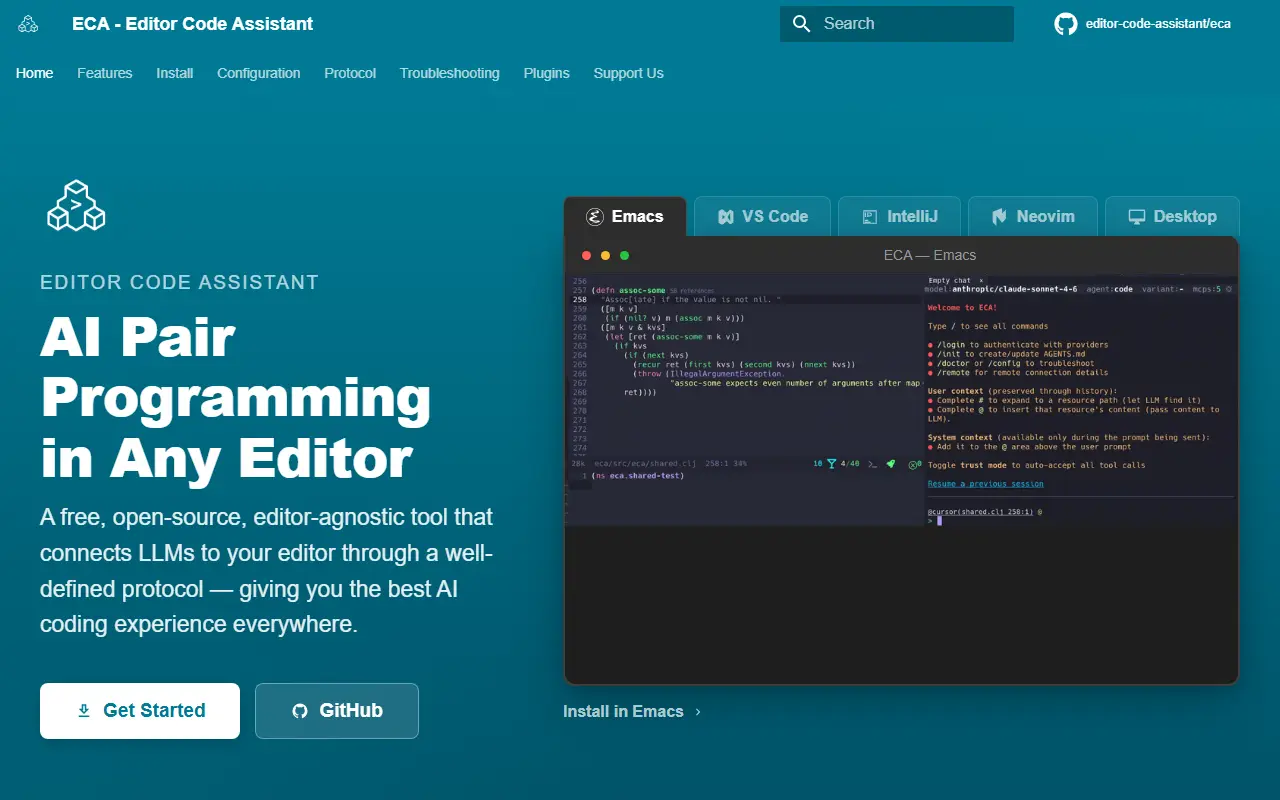Click the heading "AI Pair Programming in Any Editor"

click(x=236, y=397)
